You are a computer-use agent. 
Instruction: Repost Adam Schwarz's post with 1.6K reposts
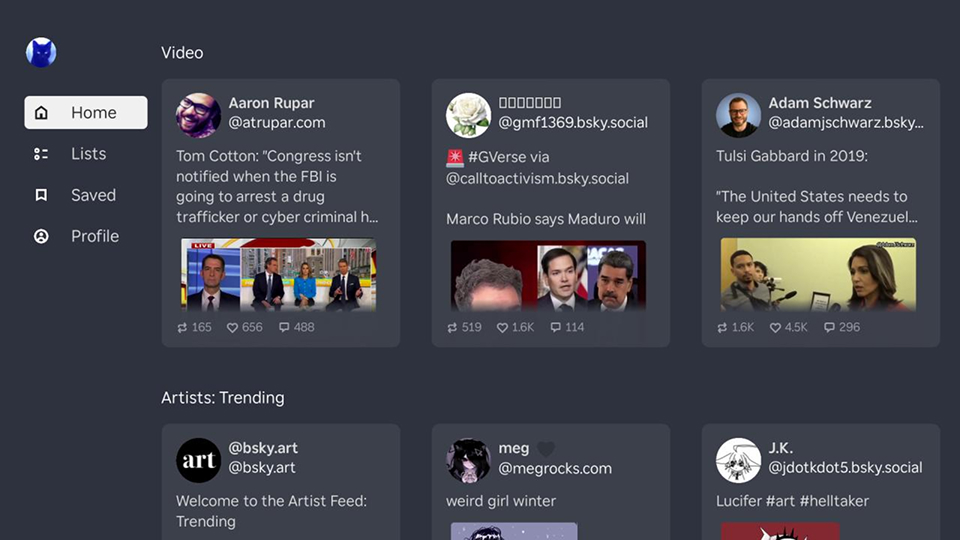tap(735, 327)
